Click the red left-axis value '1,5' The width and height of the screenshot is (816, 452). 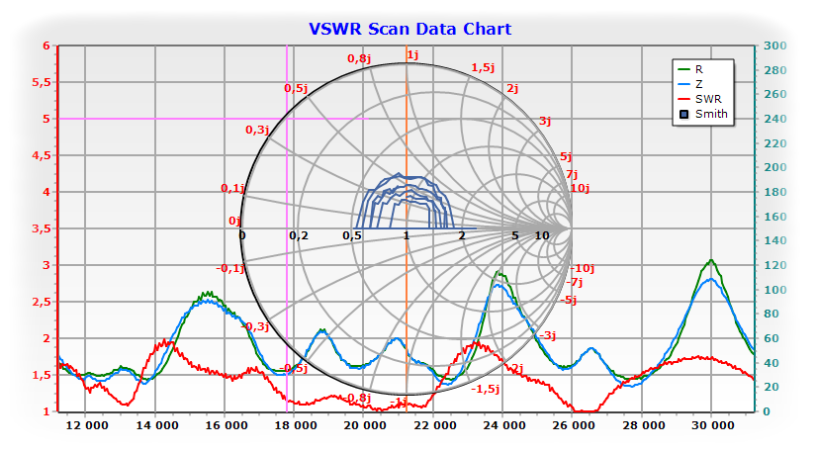tap(42, 375)
